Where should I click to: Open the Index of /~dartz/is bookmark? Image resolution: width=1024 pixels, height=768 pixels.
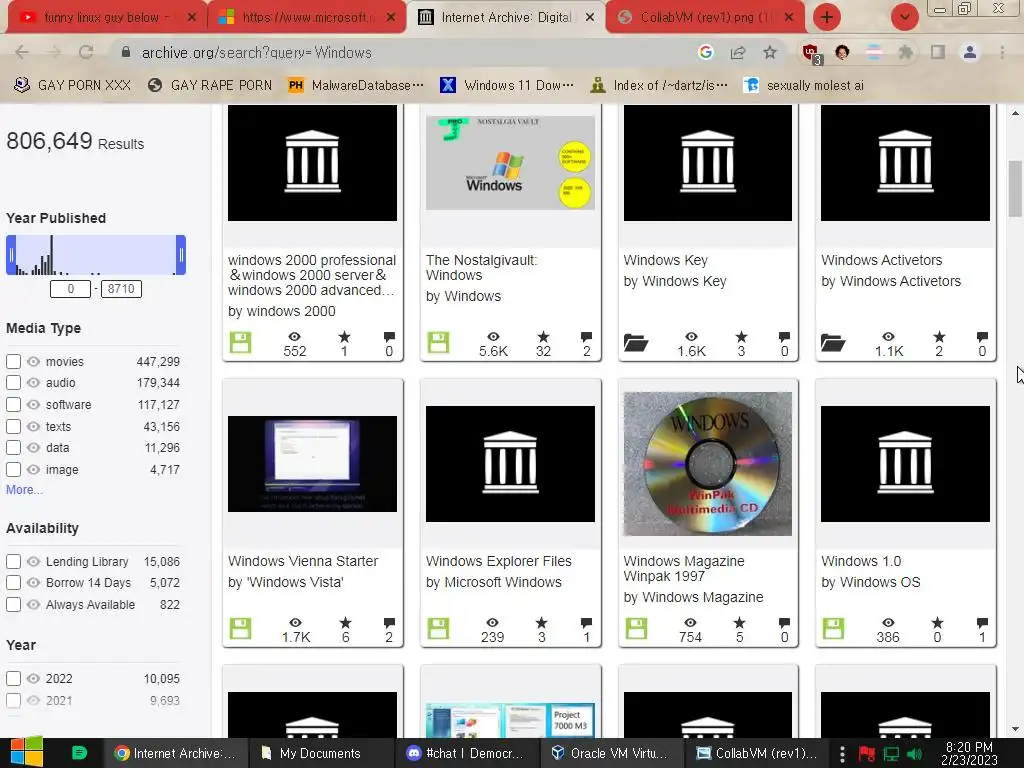(x=659, y=86)
